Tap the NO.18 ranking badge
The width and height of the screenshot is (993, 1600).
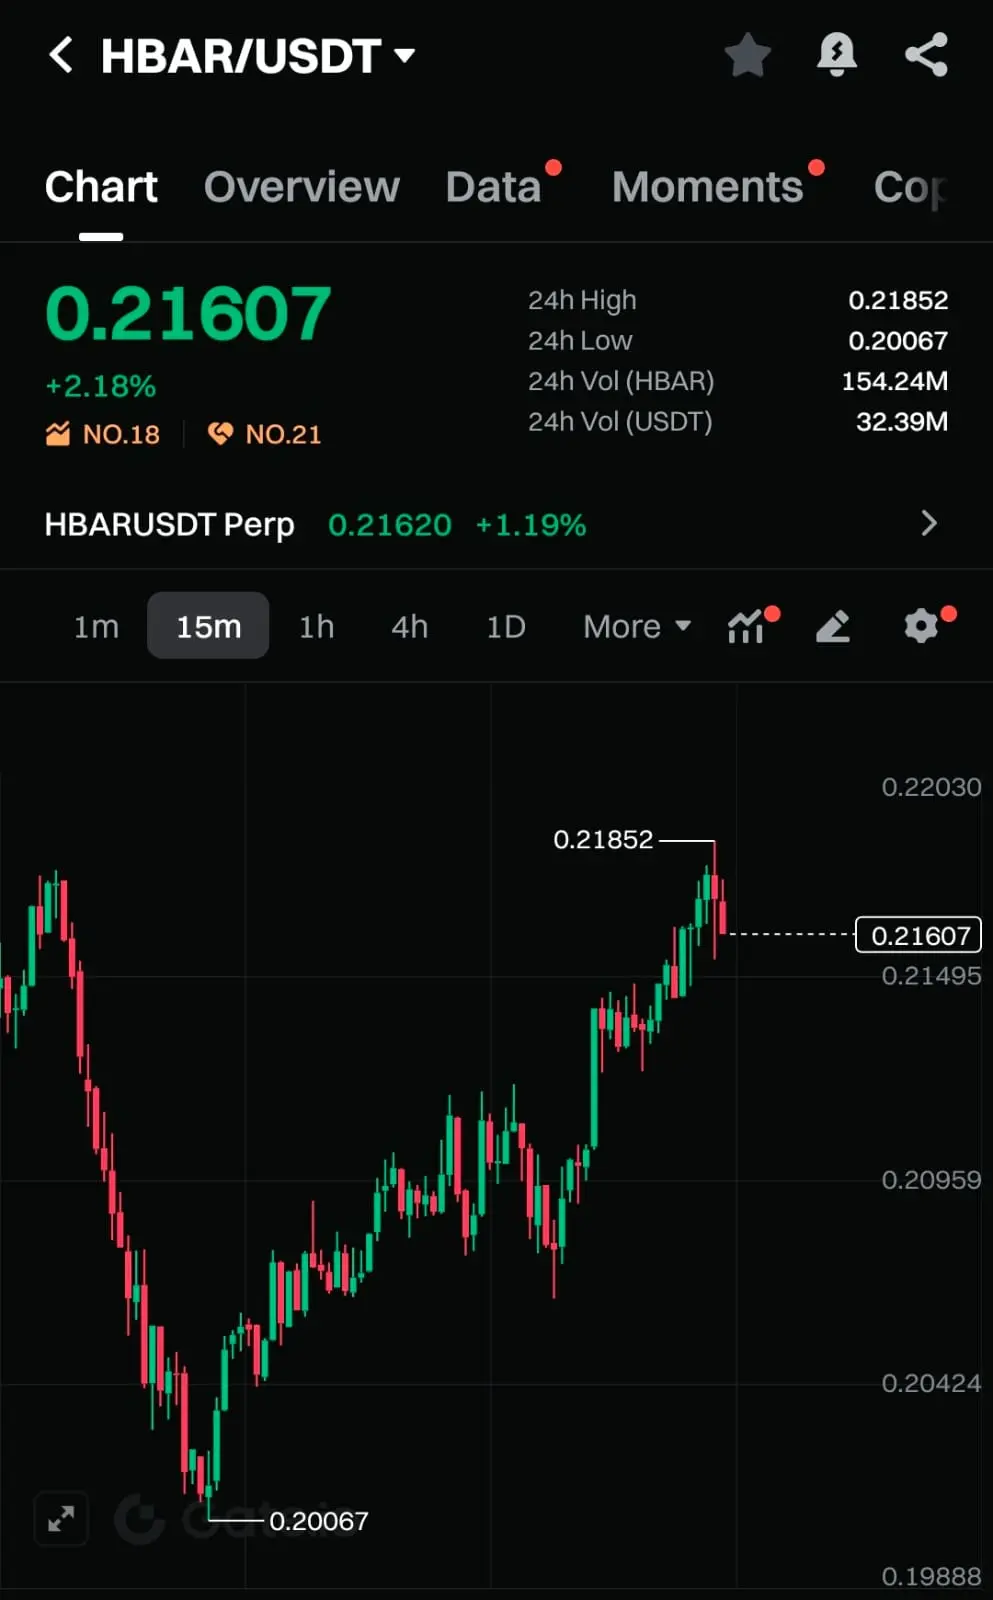pos(103,434)
